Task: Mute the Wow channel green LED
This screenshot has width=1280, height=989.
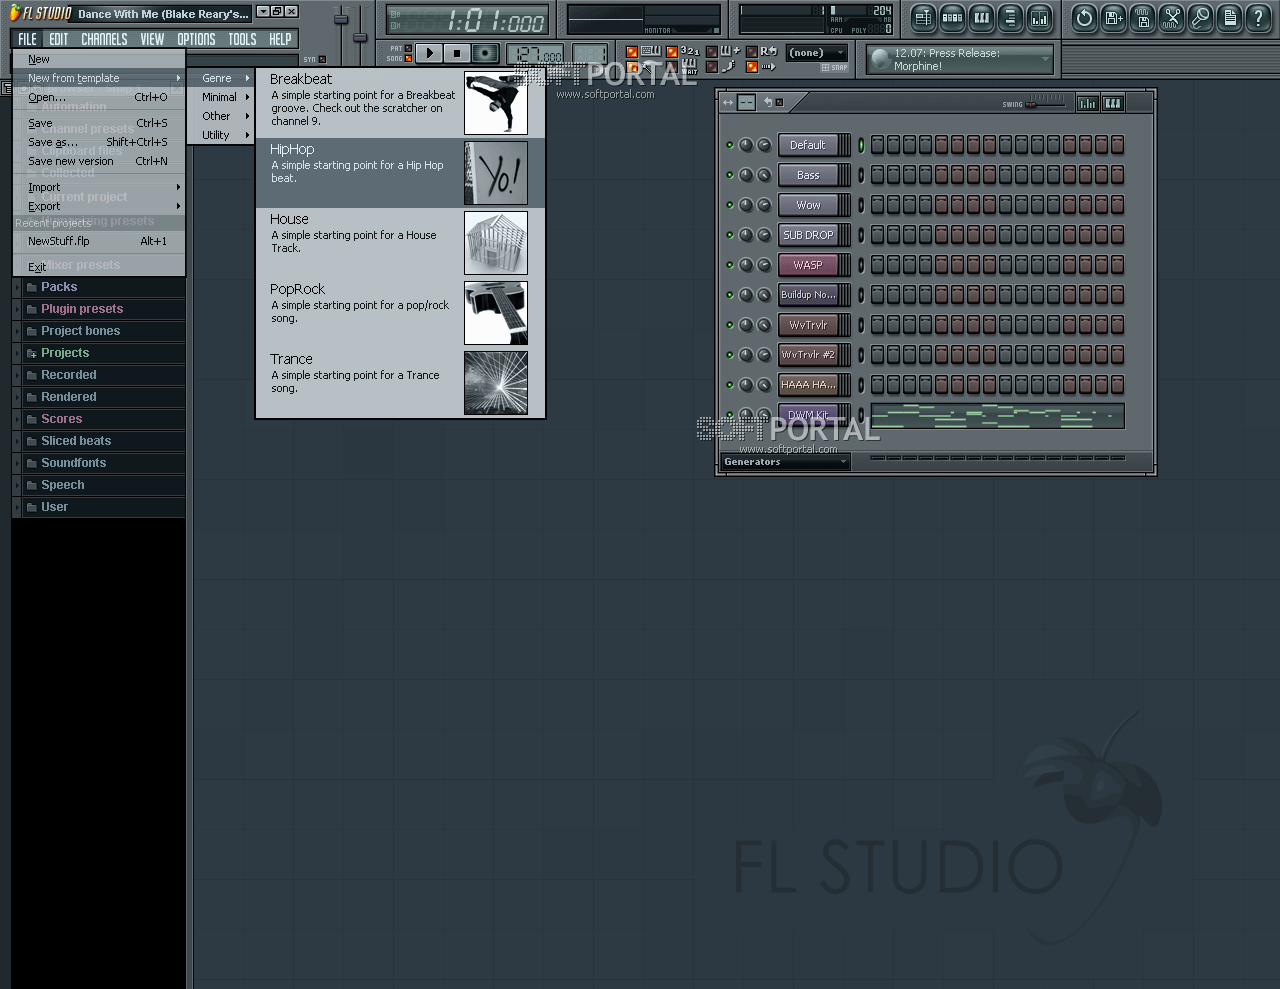Action: click(730, 205)
